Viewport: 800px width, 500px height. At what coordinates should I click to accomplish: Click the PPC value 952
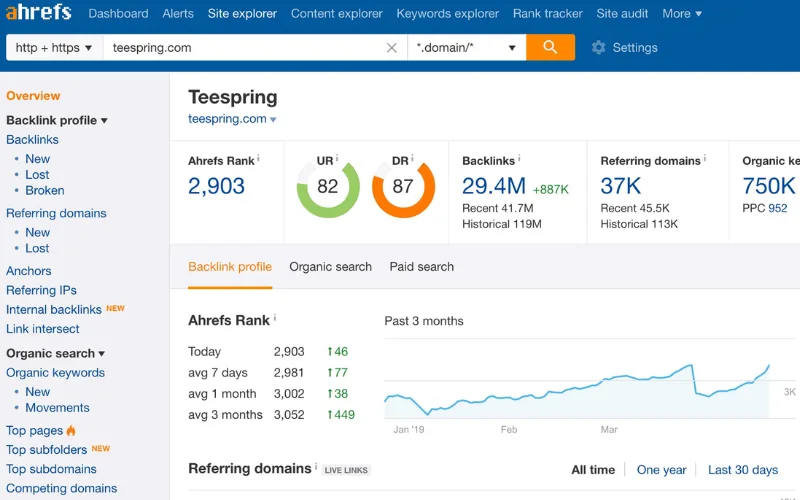778,209
